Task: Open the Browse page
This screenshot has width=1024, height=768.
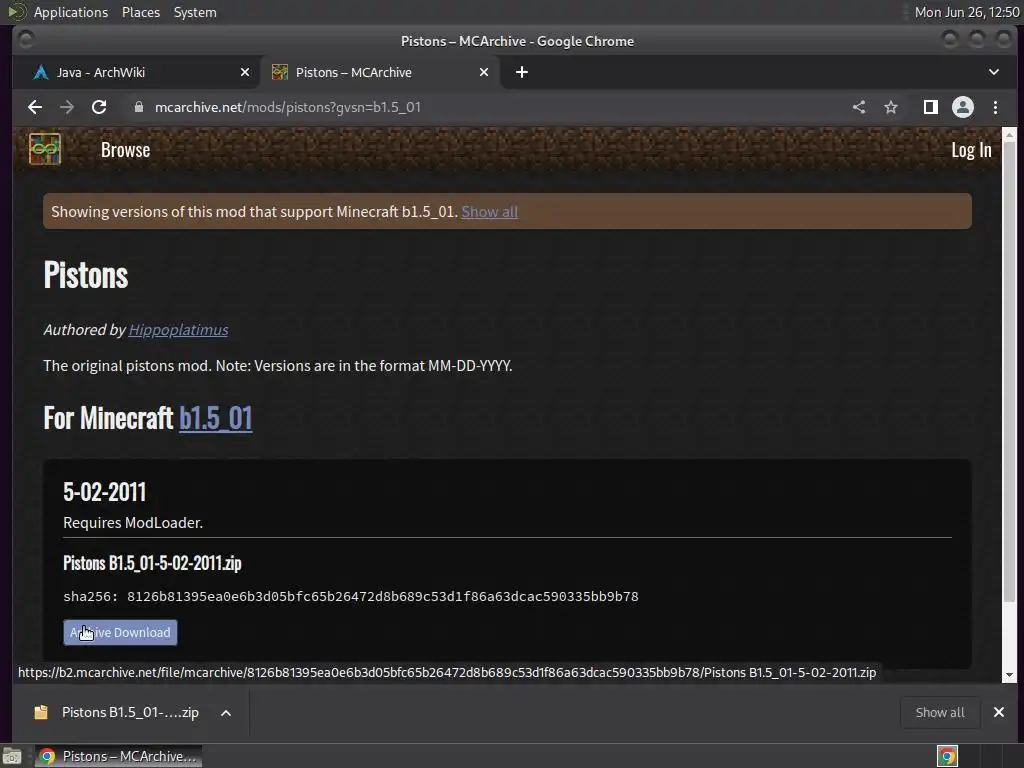Action: (x=125, y=150)
